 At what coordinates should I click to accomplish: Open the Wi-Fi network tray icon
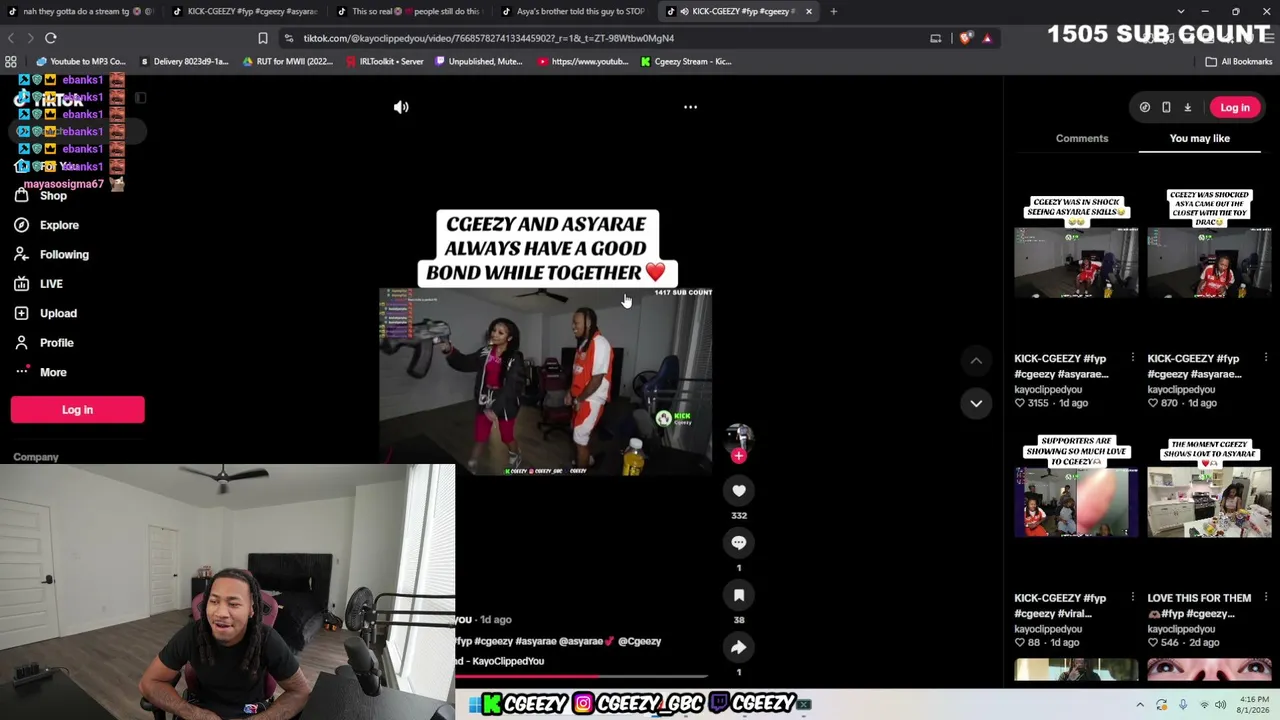pyautogui.click(x=1204, y=705)
